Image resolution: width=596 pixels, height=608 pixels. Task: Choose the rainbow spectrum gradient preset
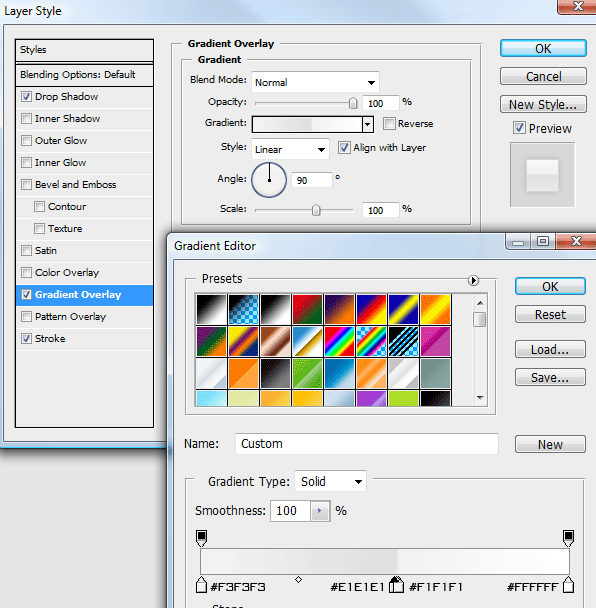(339, 342)
